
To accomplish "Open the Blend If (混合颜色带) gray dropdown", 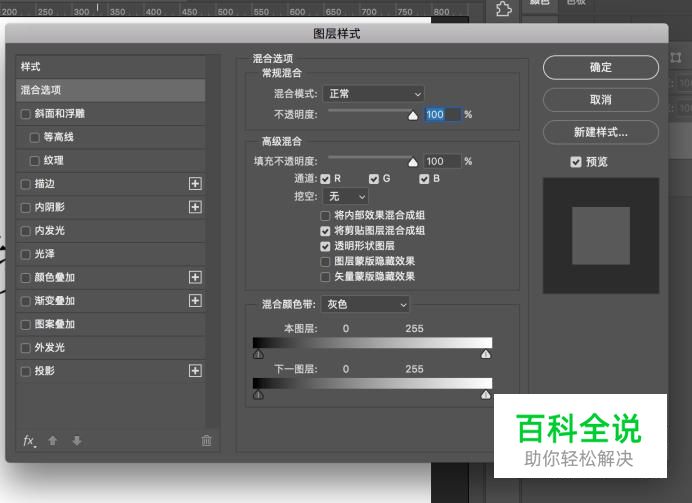I will point(365,304).
